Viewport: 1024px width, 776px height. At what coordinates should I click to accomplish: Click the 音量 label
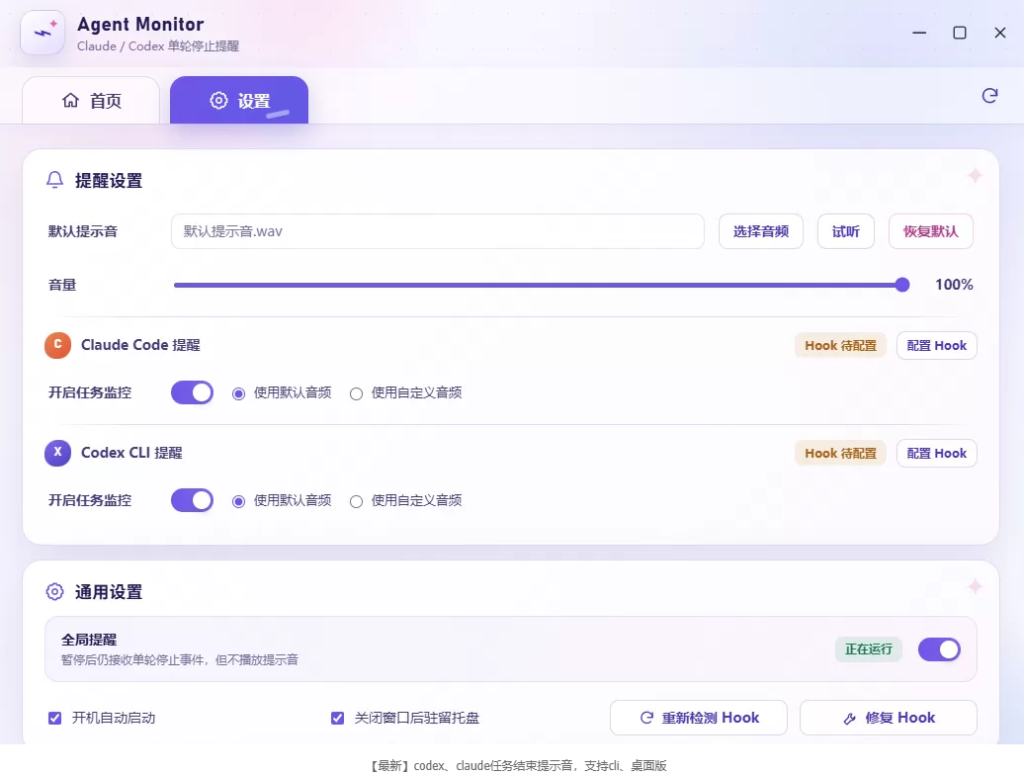tap(62, 285)
